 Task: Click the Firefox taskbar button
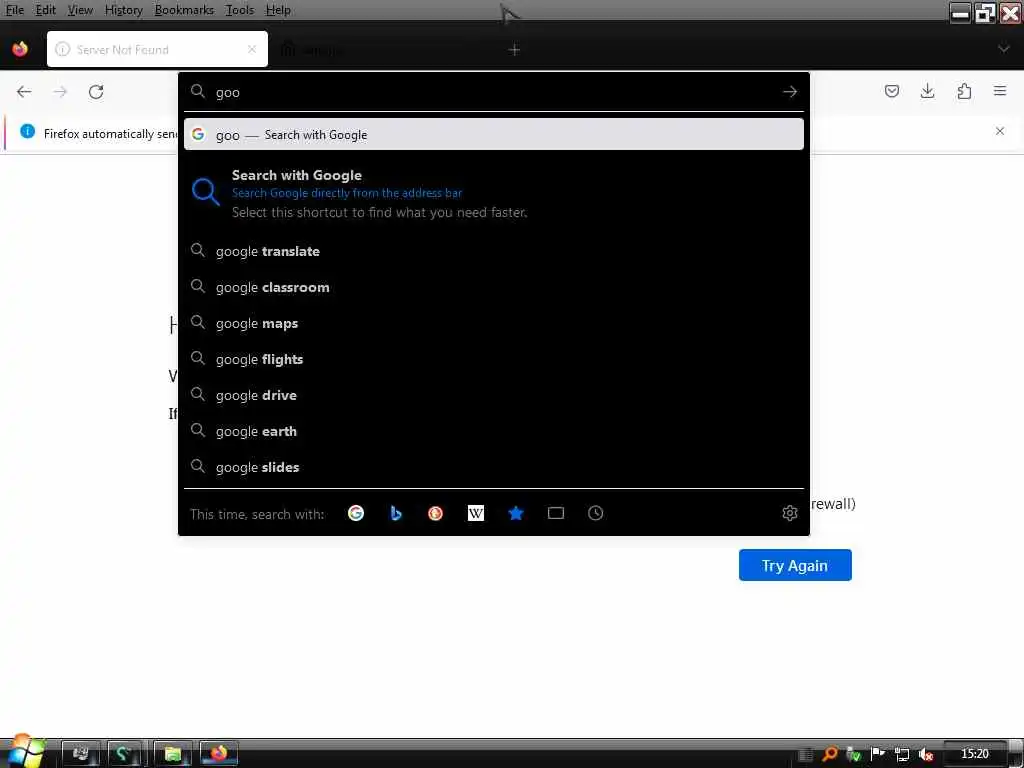pyautogui.click(x=218, y=754)
